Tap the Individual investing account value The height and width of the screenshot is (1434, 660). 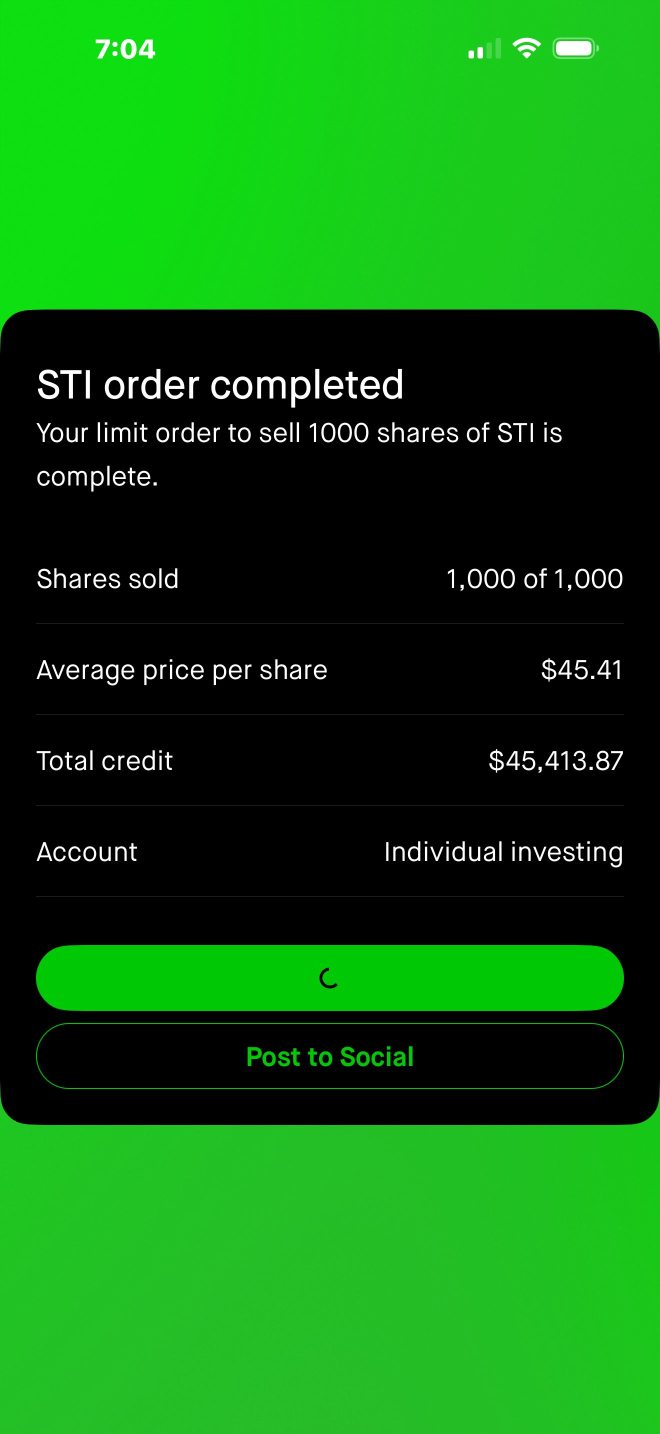(x=503, y=852)
